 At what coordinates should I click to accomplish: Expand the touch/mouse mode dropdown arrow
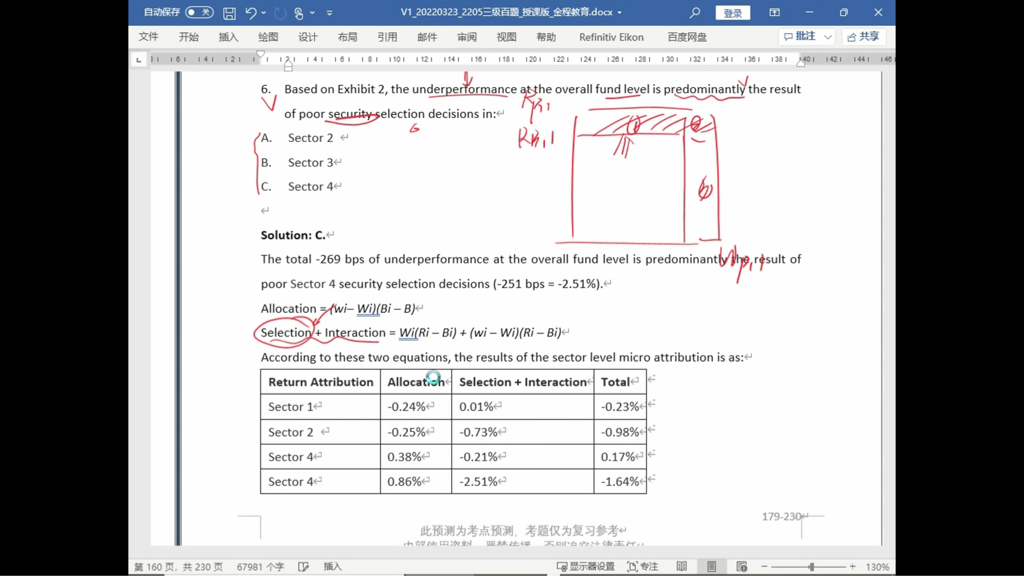click(312, 12)
